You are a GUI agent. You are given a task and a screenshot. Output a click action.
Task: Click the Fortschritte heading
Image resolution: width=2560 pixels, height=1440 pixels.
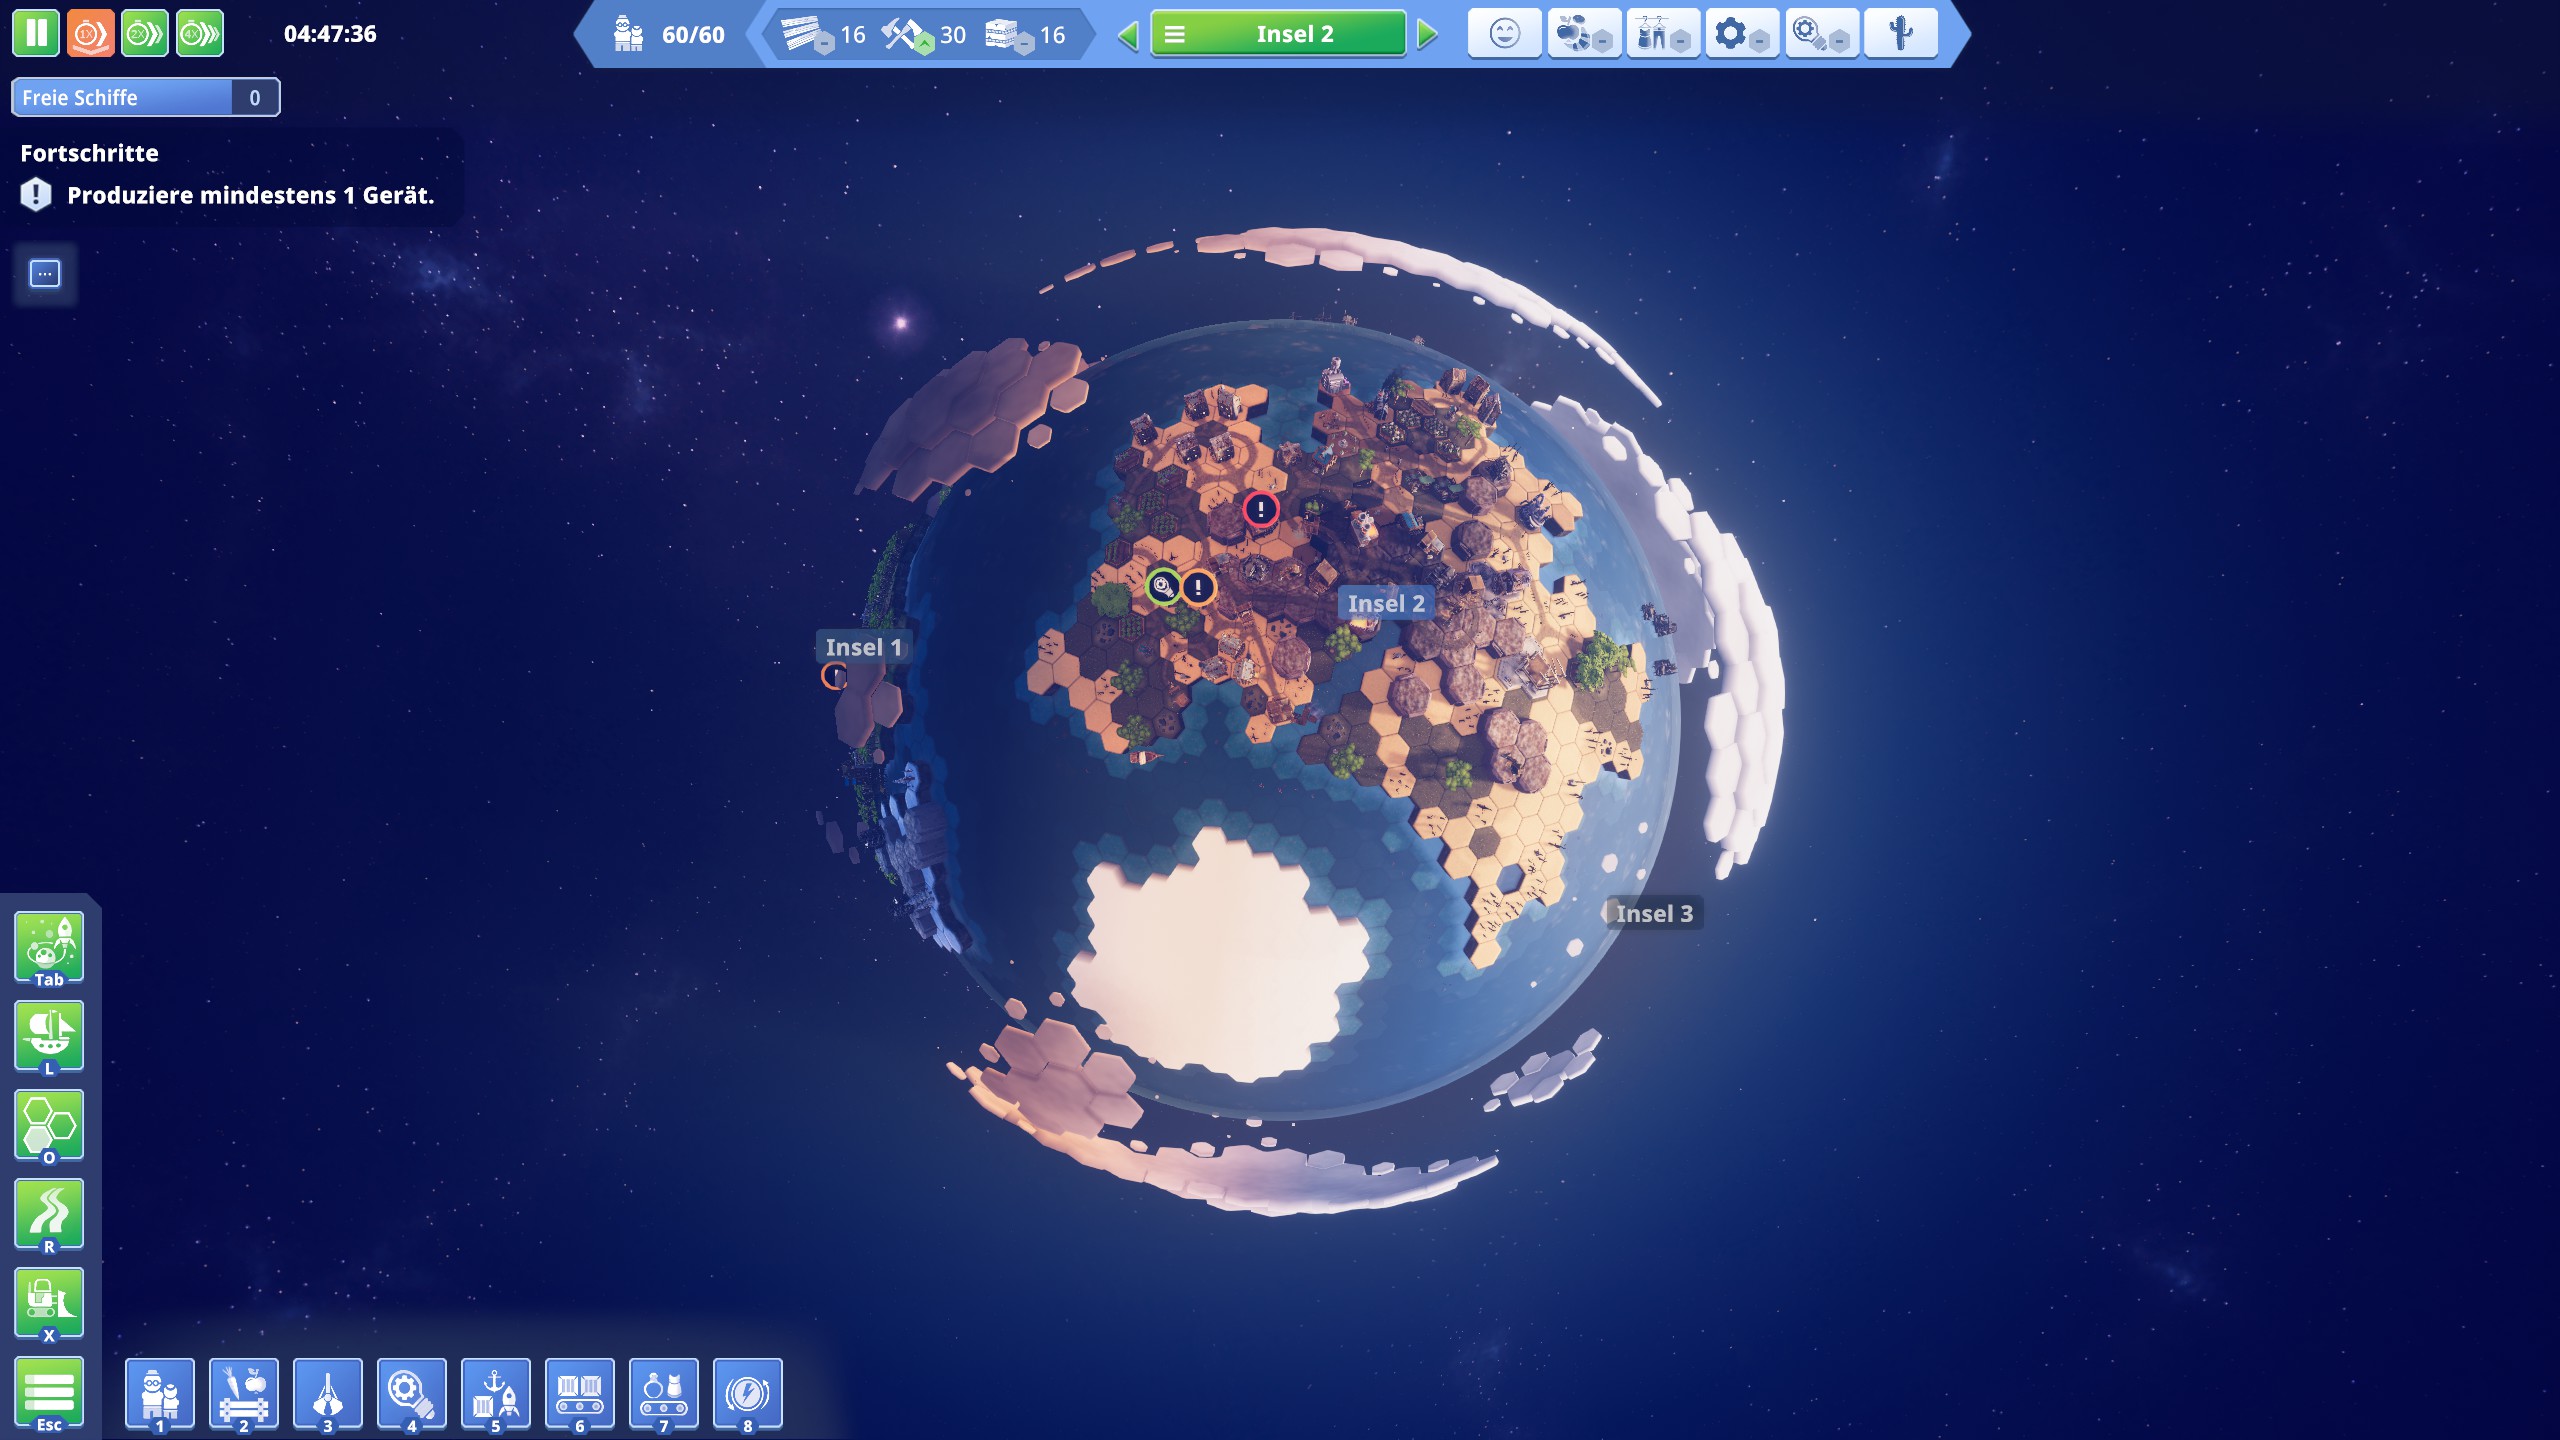pyautogui.click(x=90, y=153)
